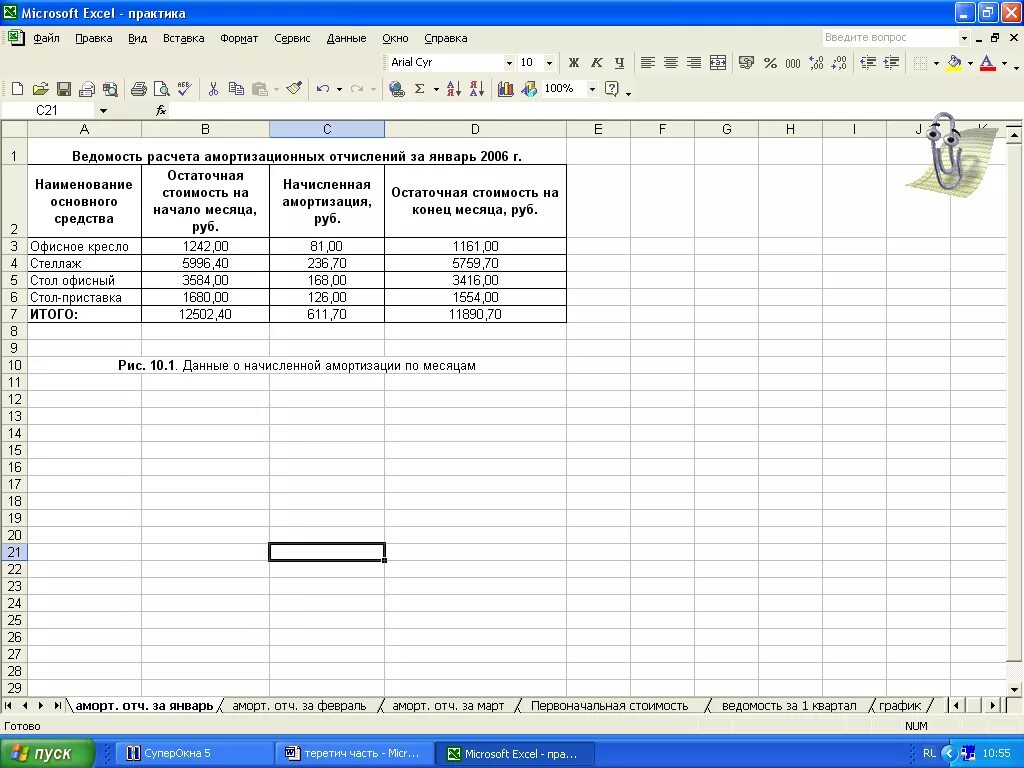Switch to sheet ведомость за 1 квартал

coord(789,706)
